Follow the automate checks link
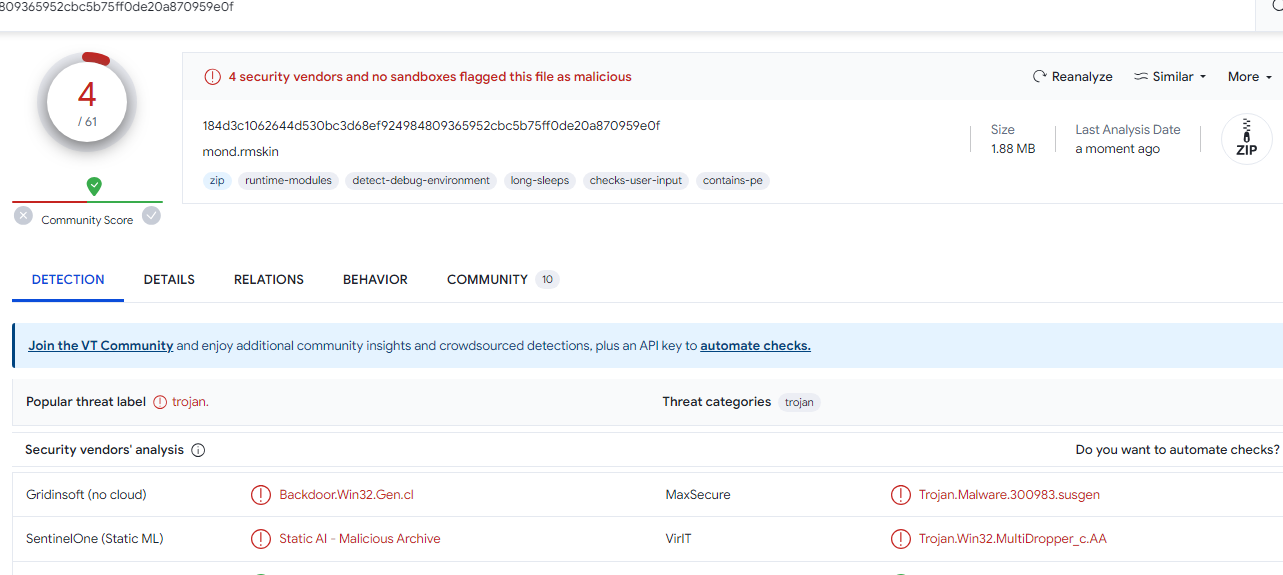The width and height of the screenshot is (1283, 575). [755, 346]
